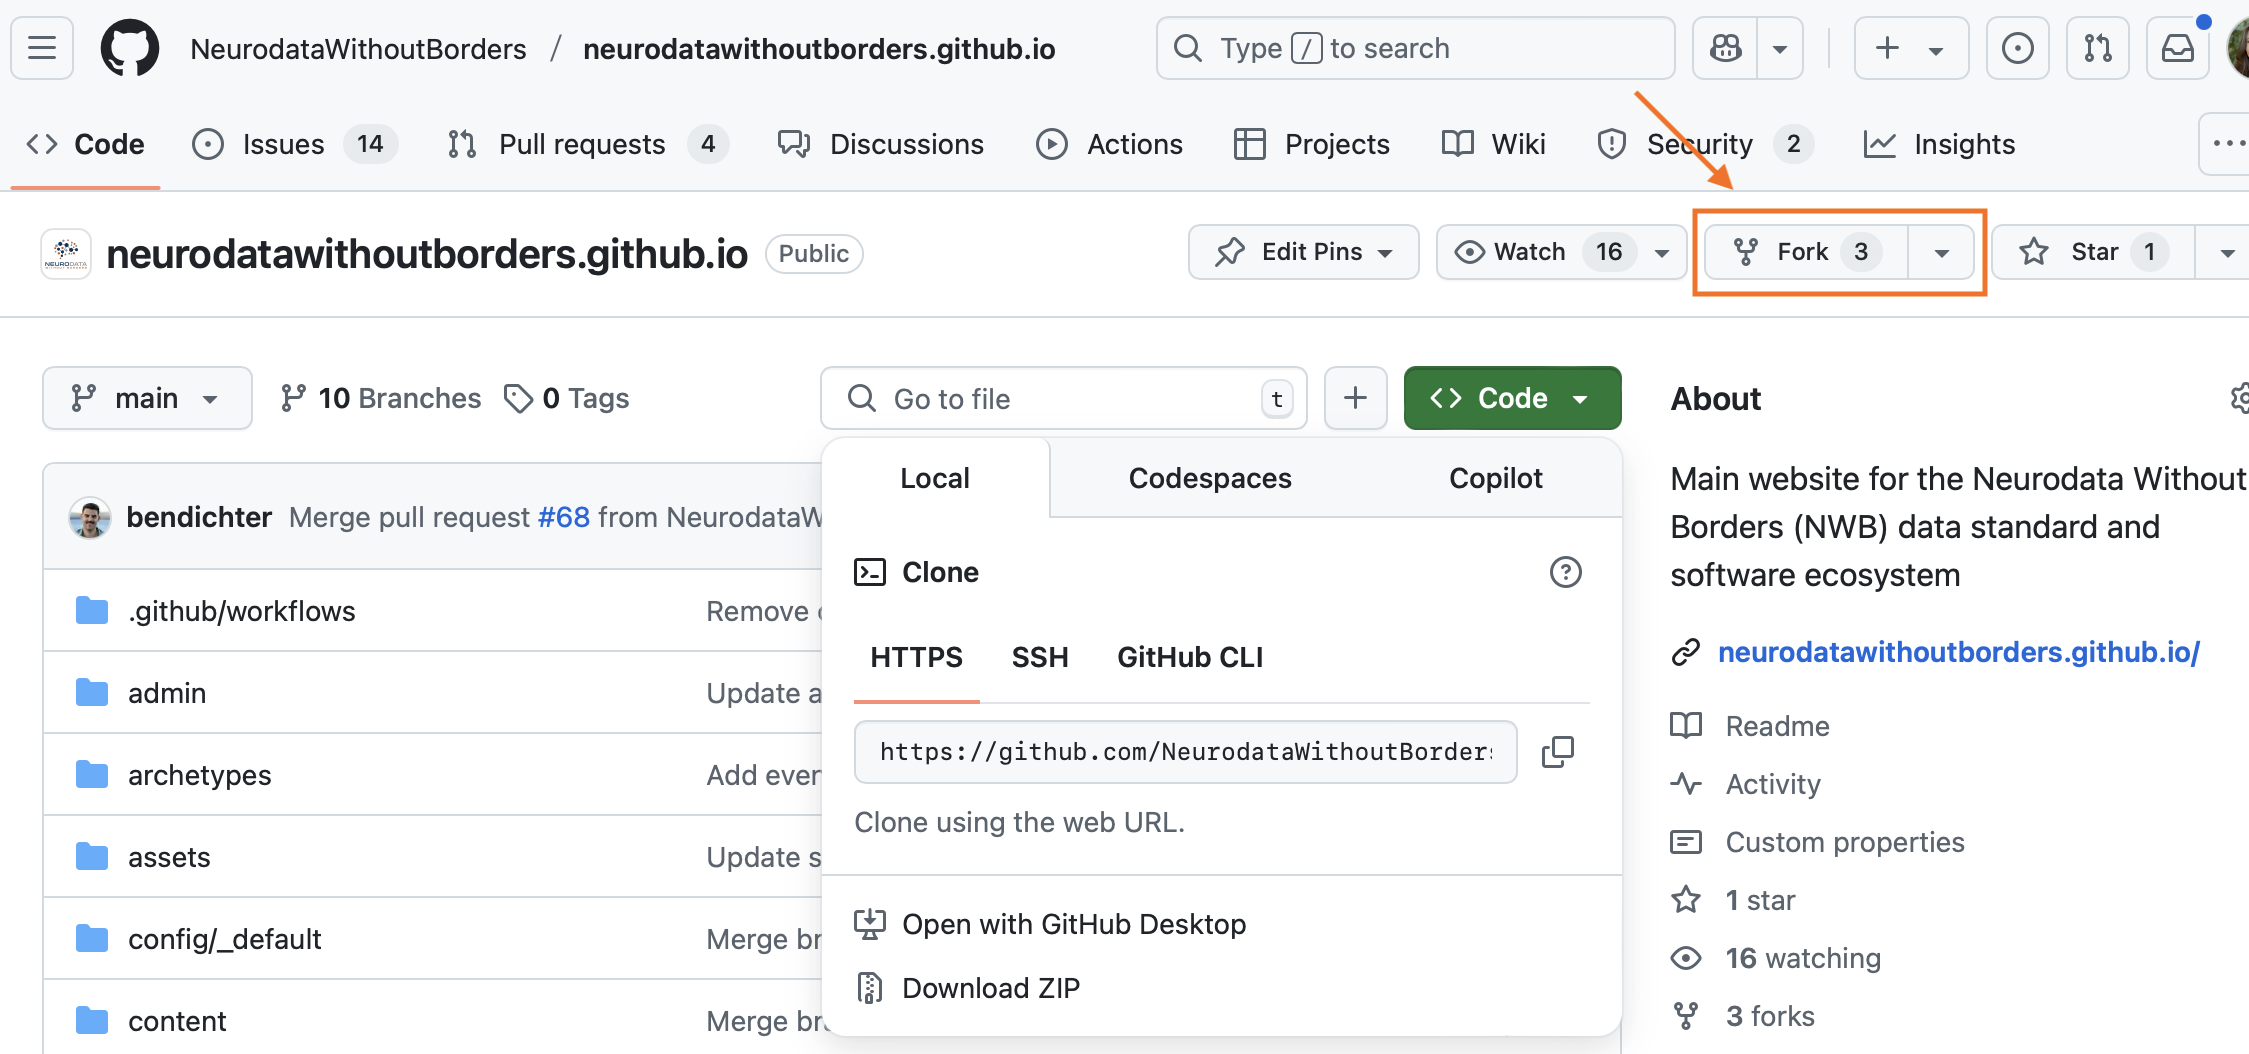The image size is (2249, 1054).
Task: Open the notifications inbox icon
Action: [2177, 47]
